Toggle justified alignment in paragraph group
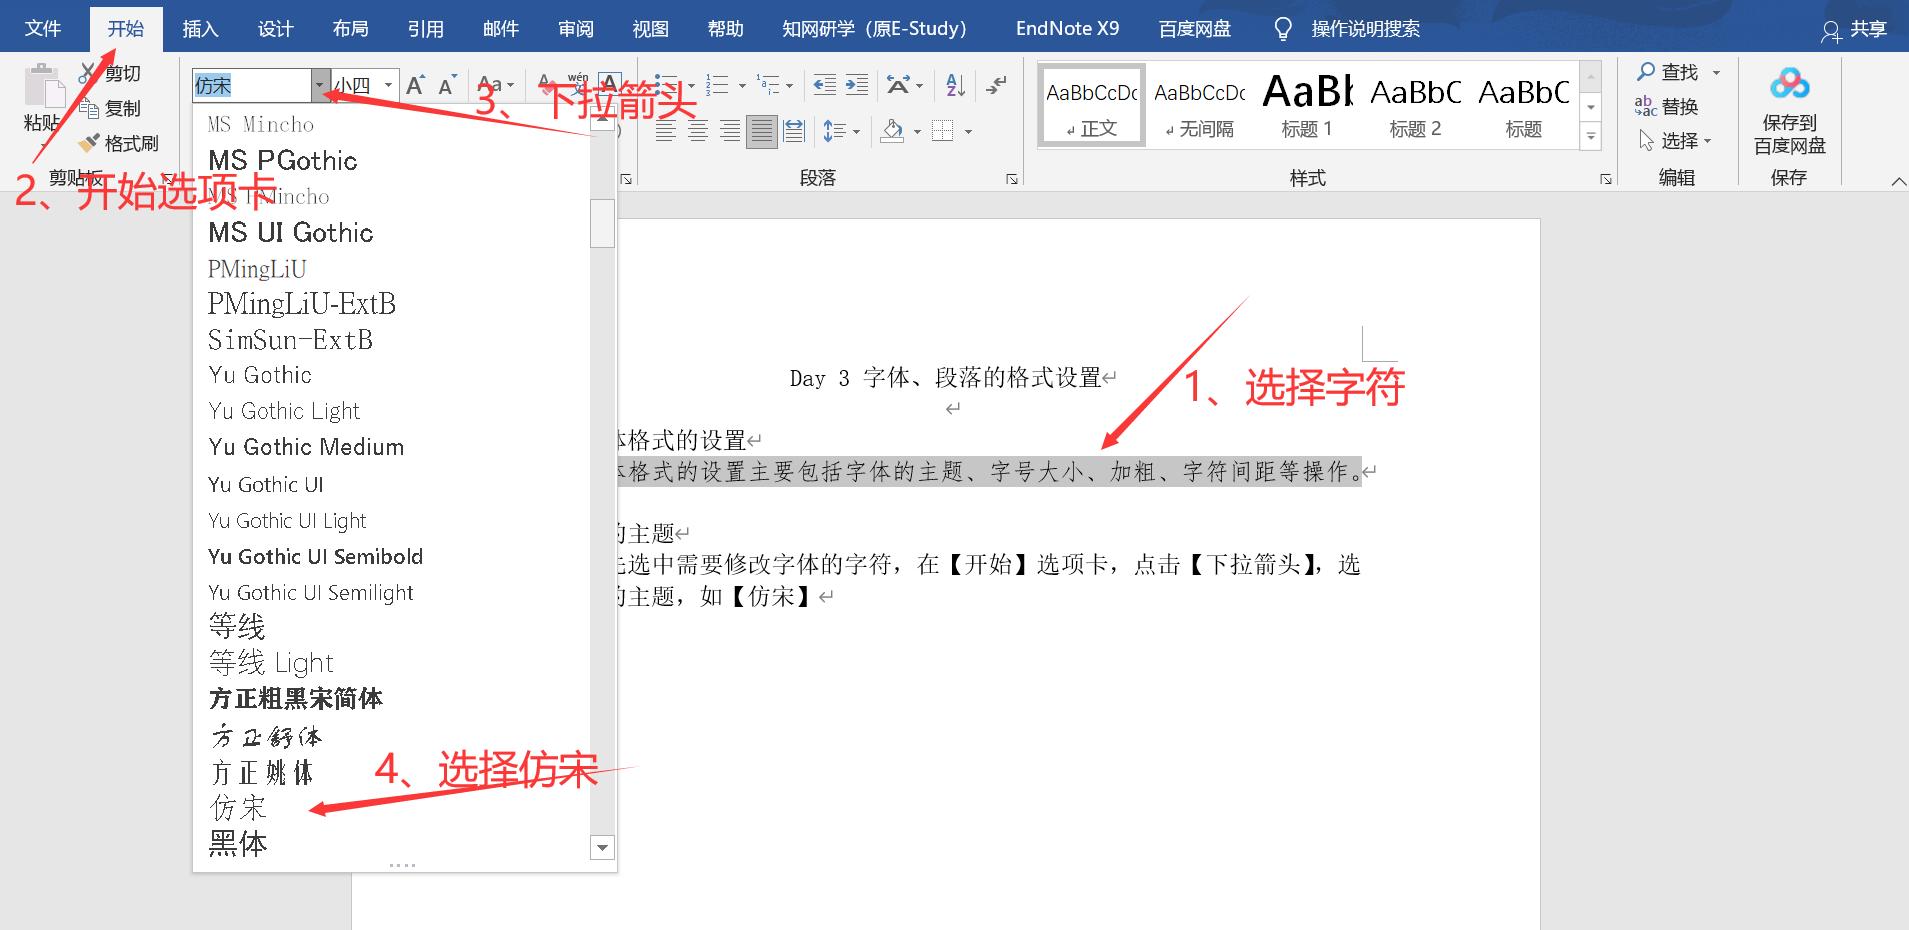Image resolution: width=1909 pixels, height=930 pixels. [x=761, y=130]
